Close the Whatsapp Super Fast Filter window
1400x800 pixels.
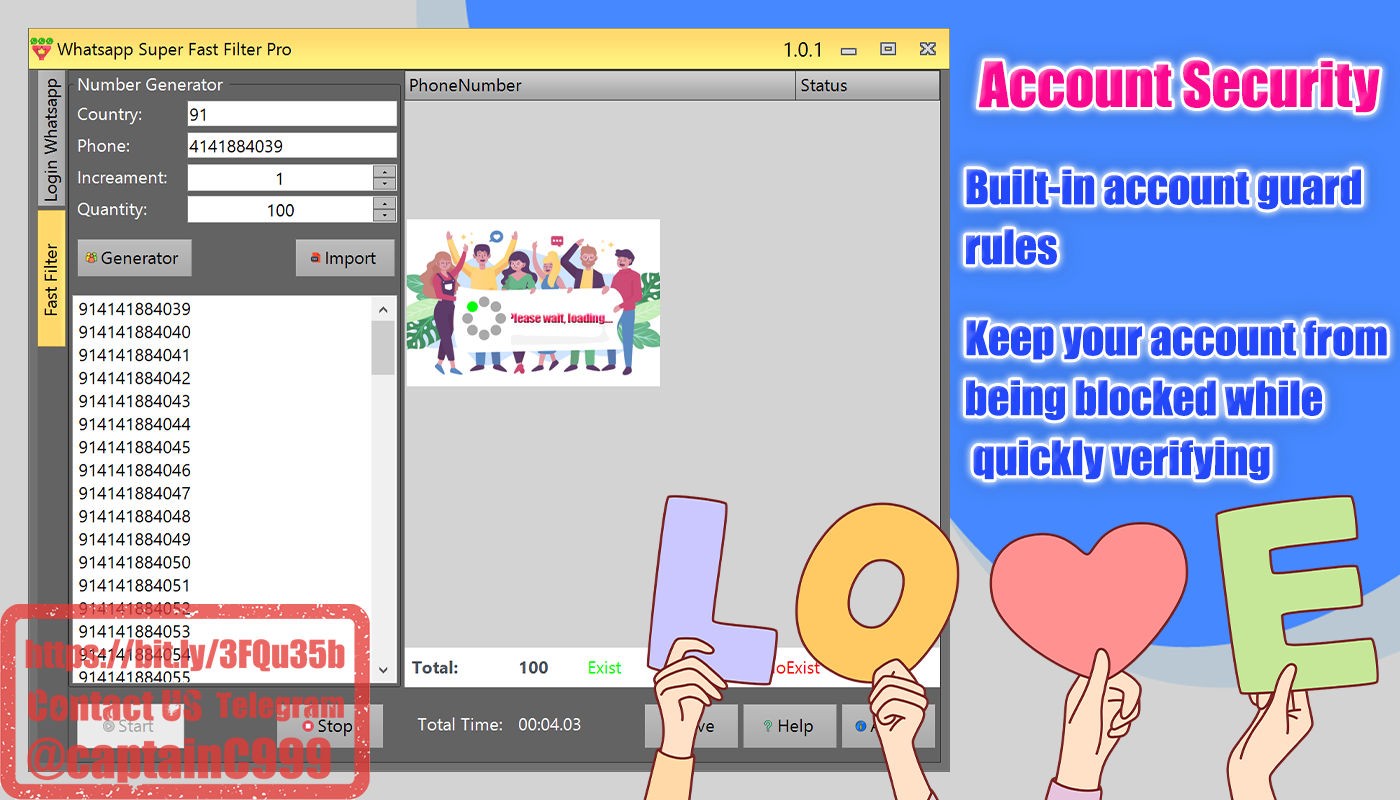tap(928, 49)
